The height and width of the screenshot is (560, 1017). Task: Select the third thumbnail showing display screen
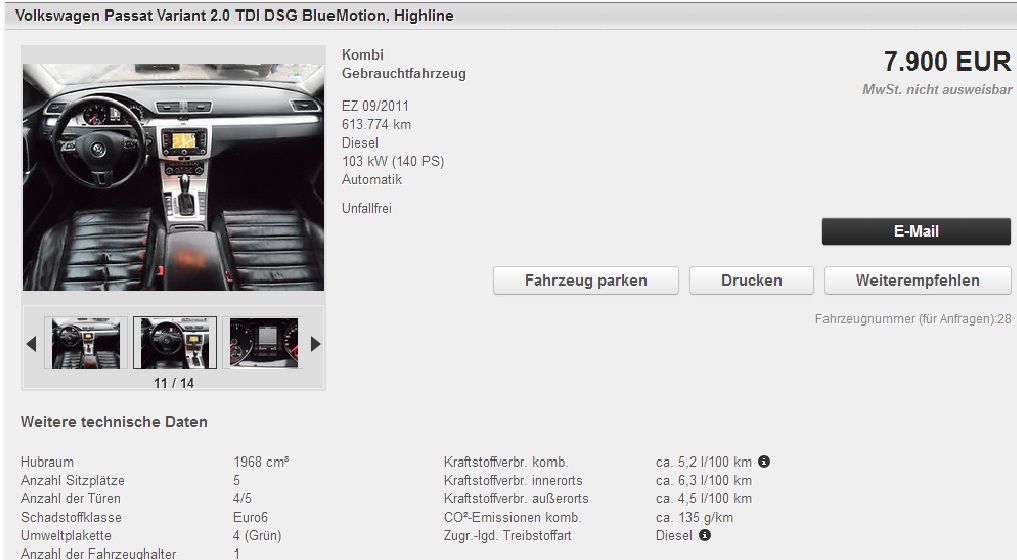[x=264, y=343]
